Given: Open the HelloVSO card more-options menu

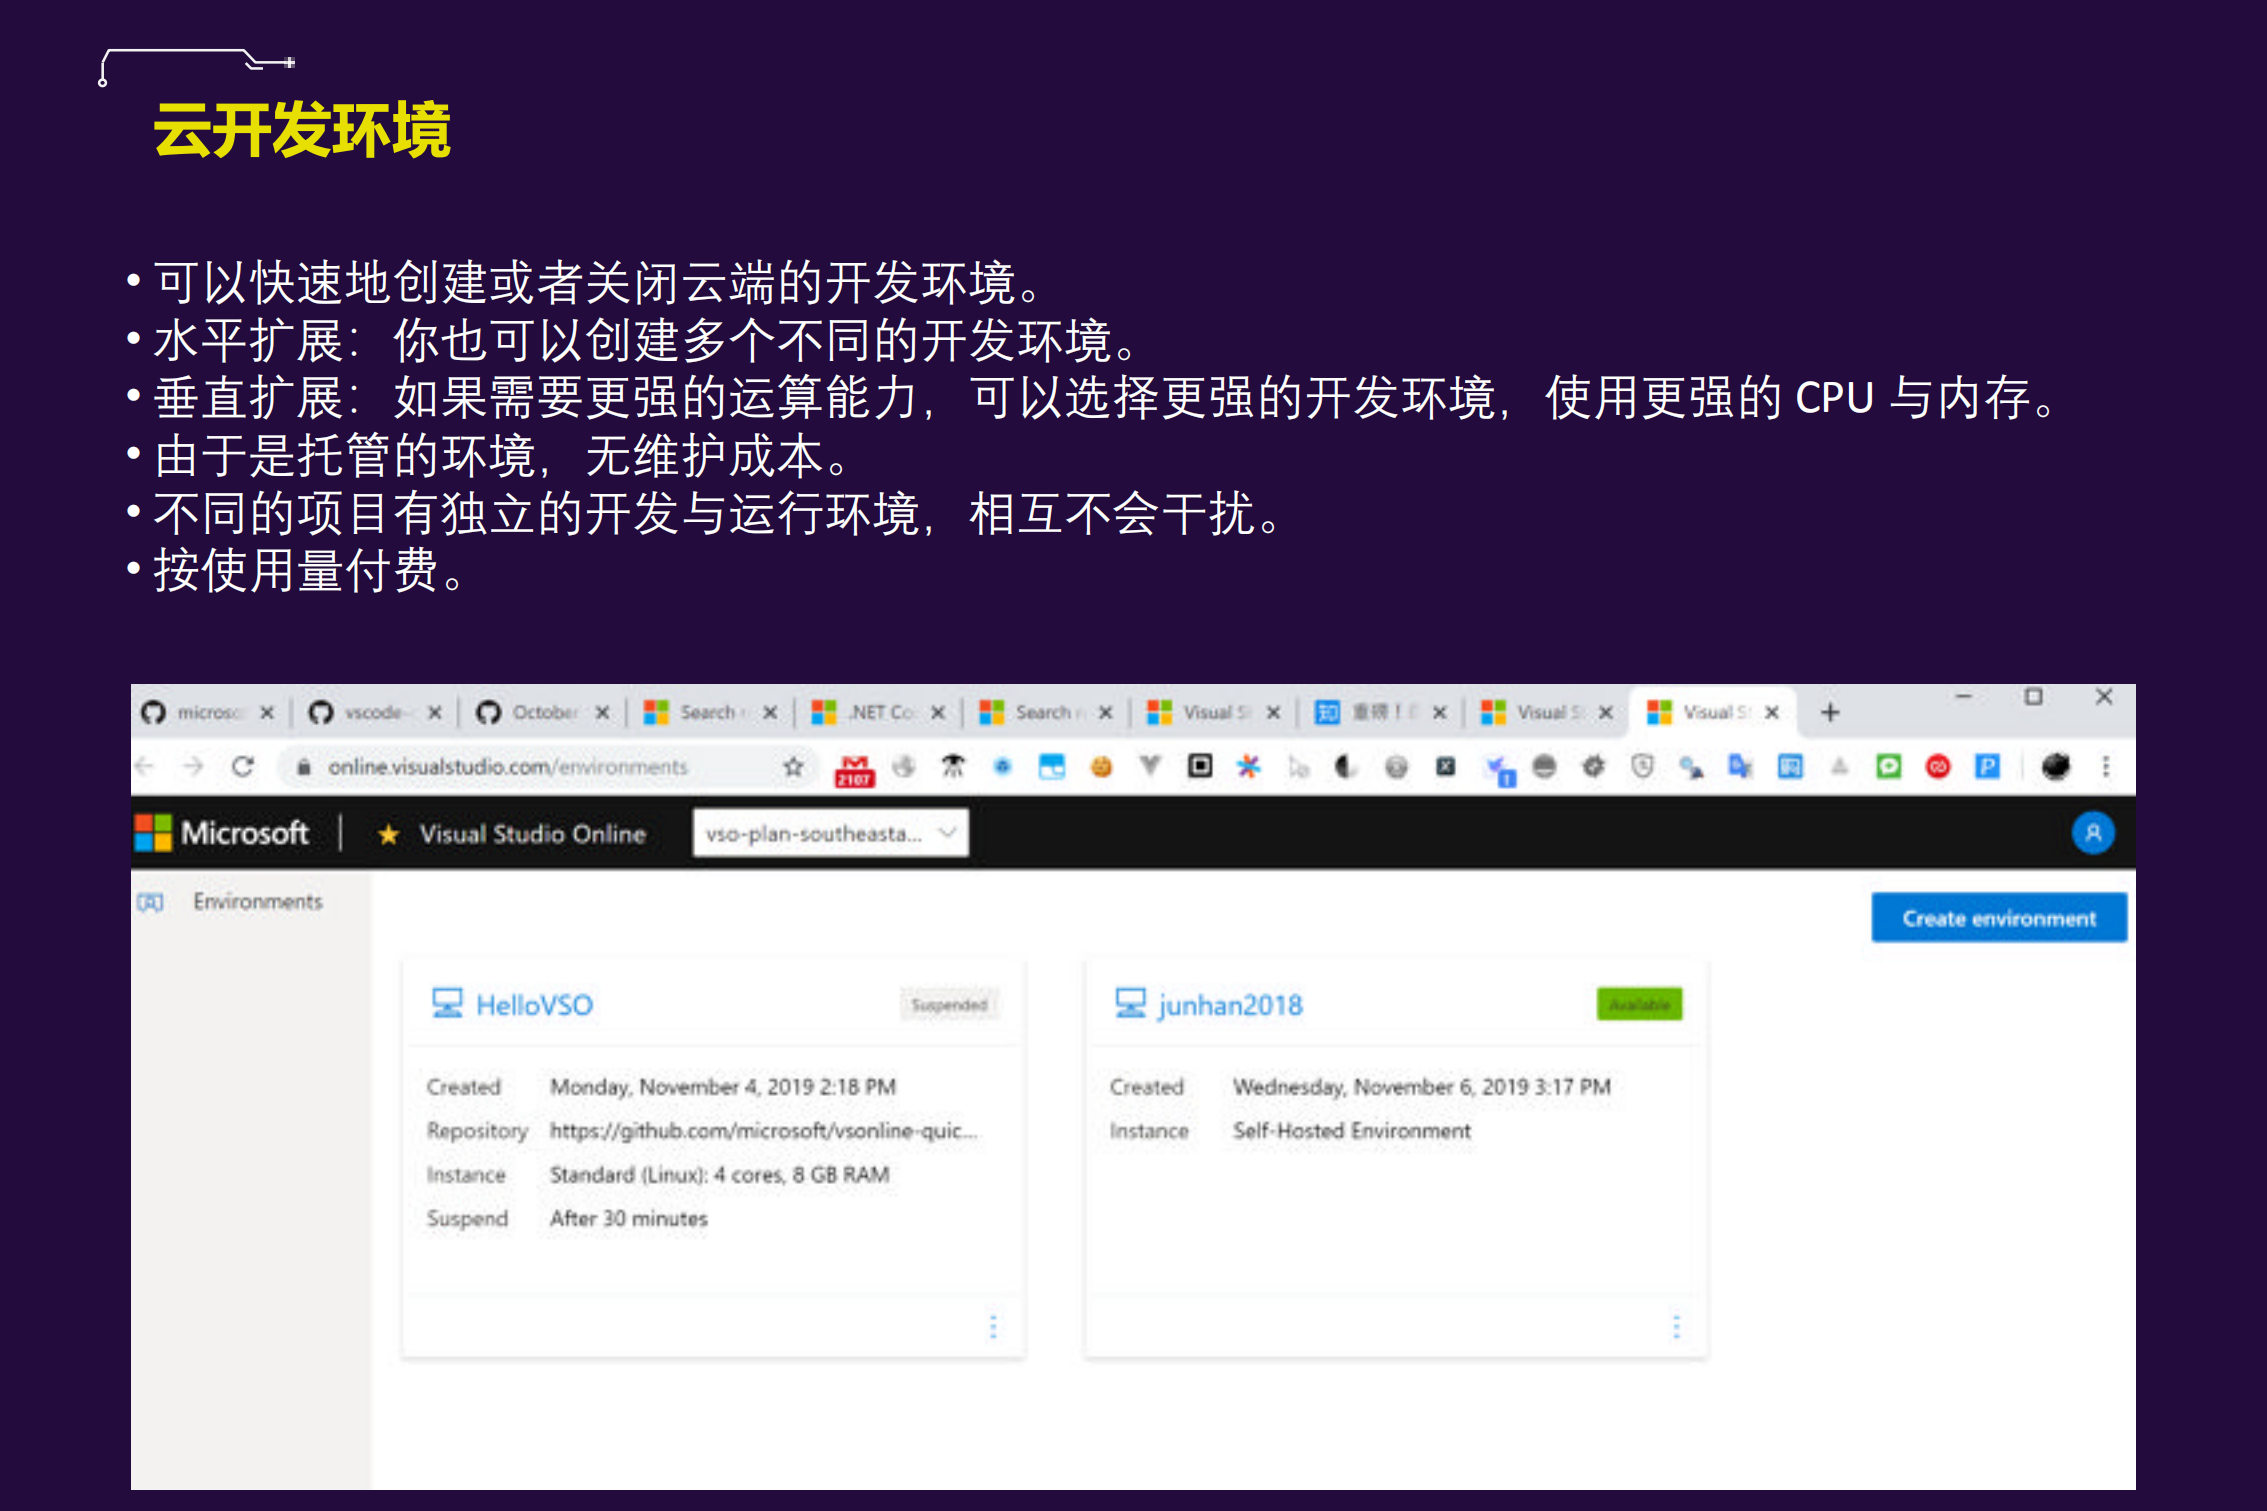Looking at the screenshot, I should tap(994, 1326).
